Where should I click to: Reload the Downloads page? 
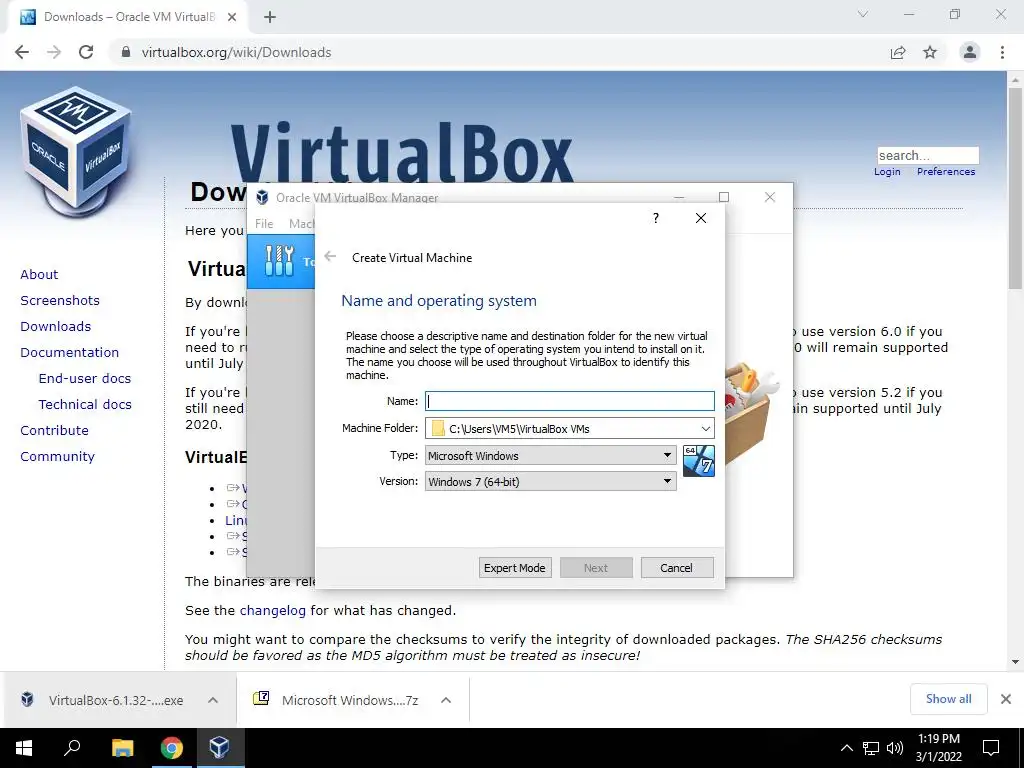pos(86,52)
